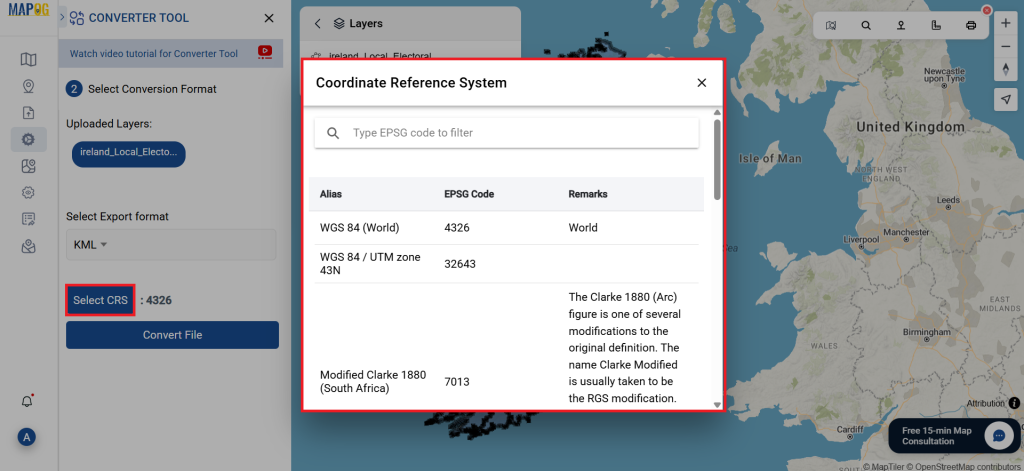Click the Remarks column header
Image resolution: width=1024 pixels, height=471 pixels.
point(588,194)
